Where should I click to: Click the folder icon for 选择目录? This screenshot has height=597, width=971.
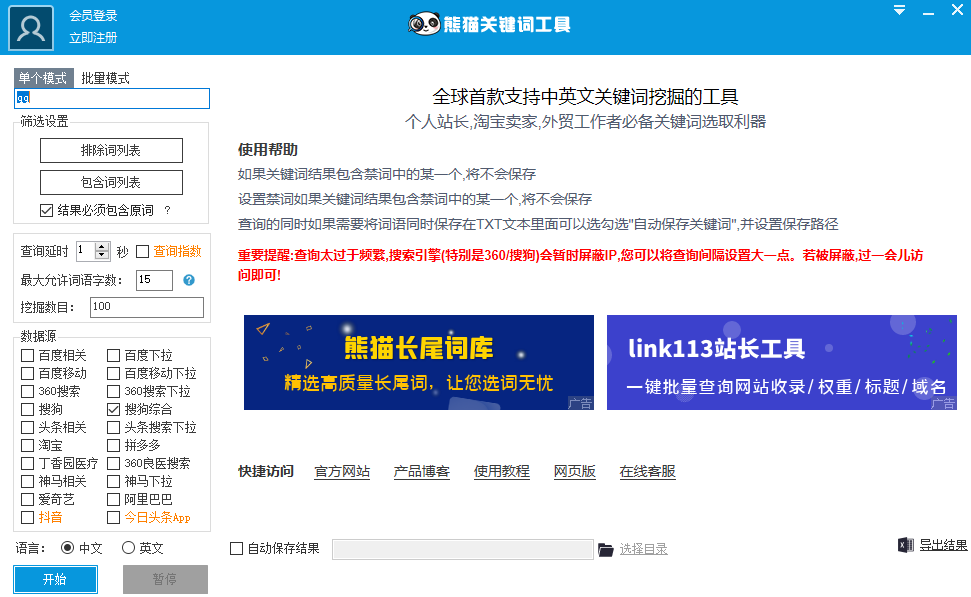(606, 549)
